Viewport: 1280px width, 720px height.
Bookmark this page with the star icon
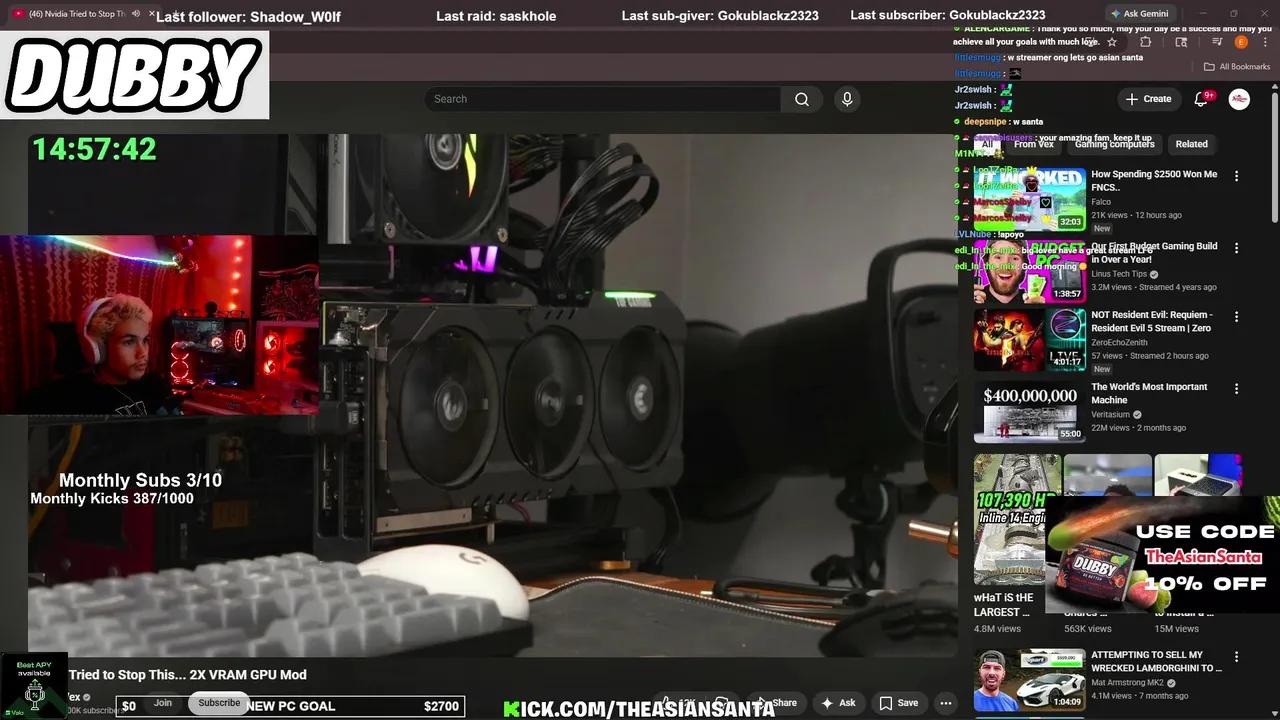(x=1111, y=42)
